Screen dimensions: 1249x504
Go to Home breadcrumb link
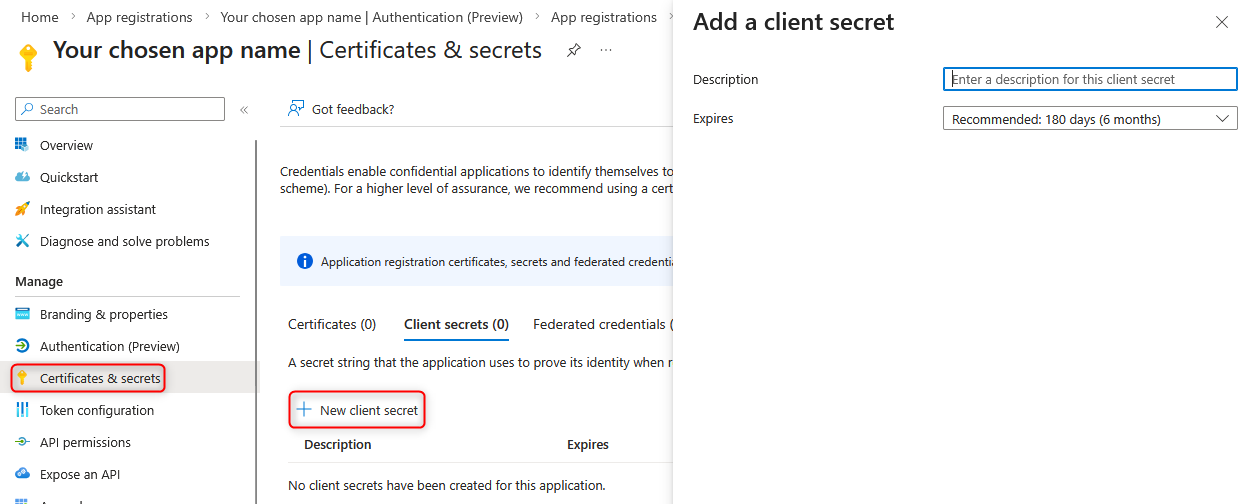[40, 17]
